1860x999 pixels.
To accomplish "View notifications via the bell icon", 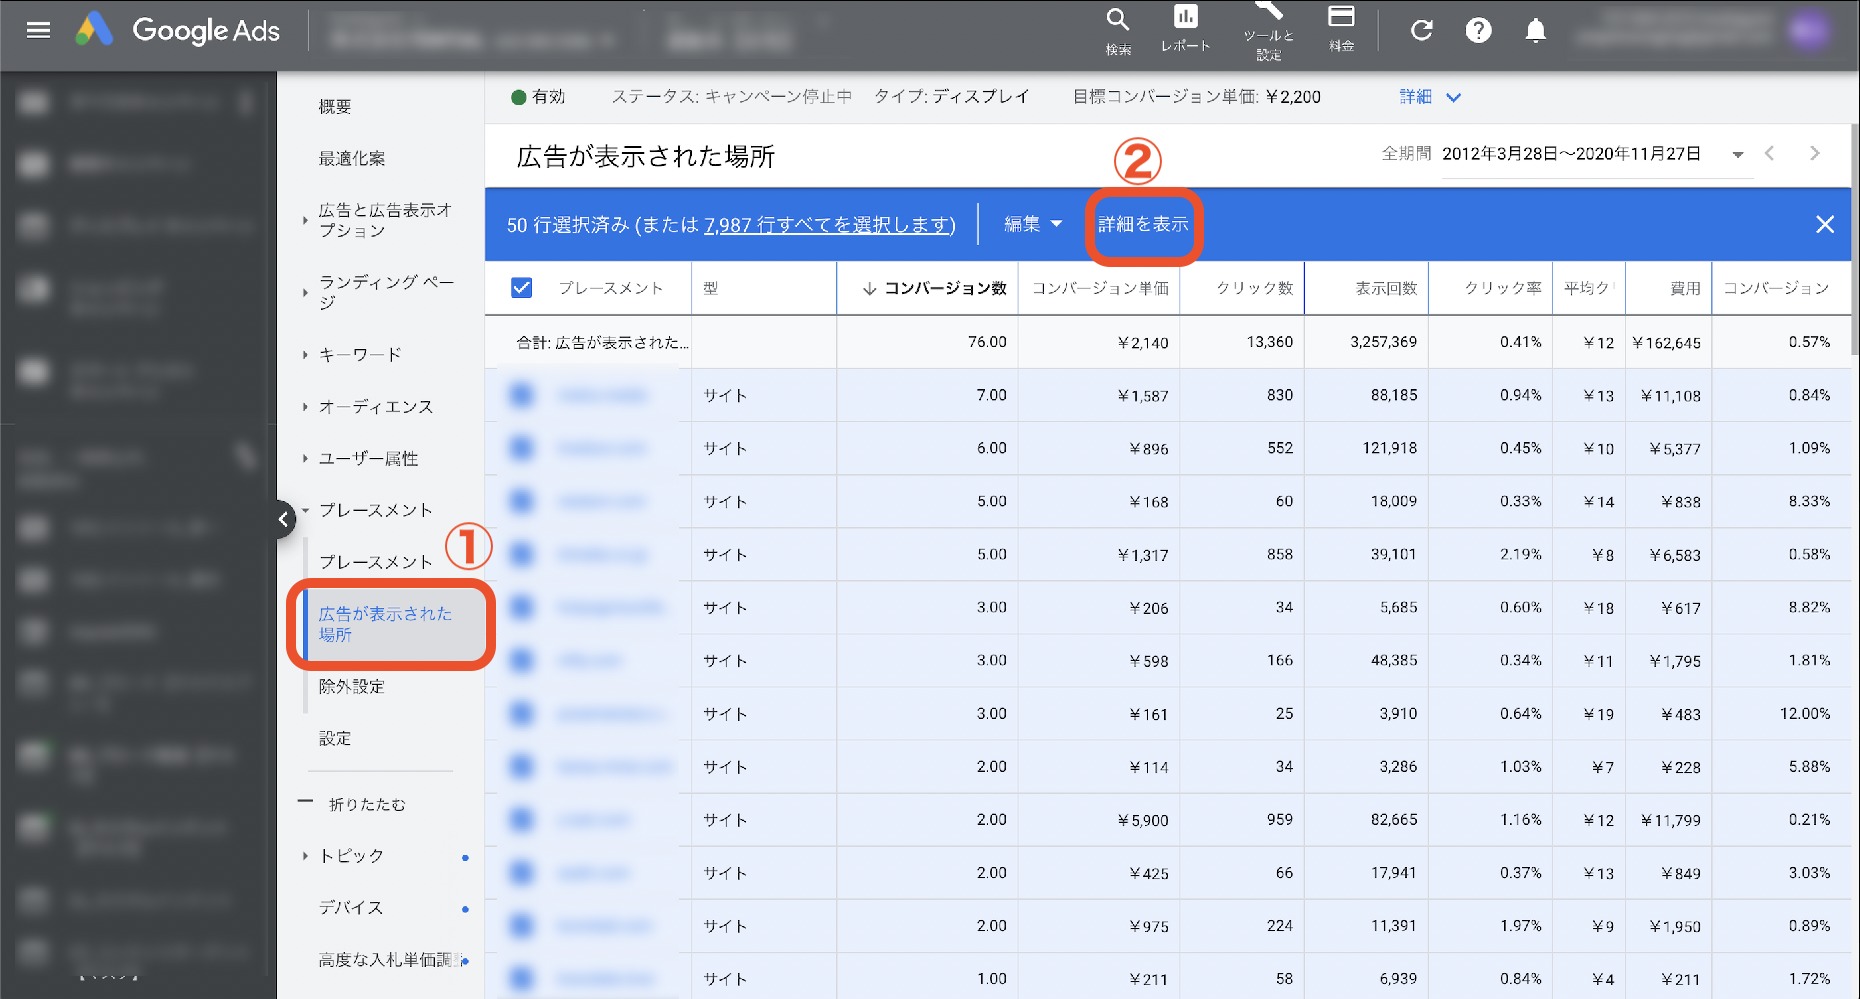I will click(x=1536, y=30).
